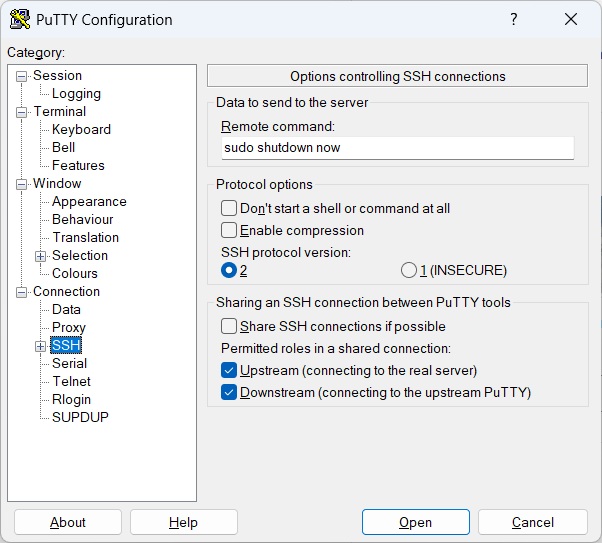Collapse the Connection tree node
This screenshot has width=602, height=543.
coord(22,292)
